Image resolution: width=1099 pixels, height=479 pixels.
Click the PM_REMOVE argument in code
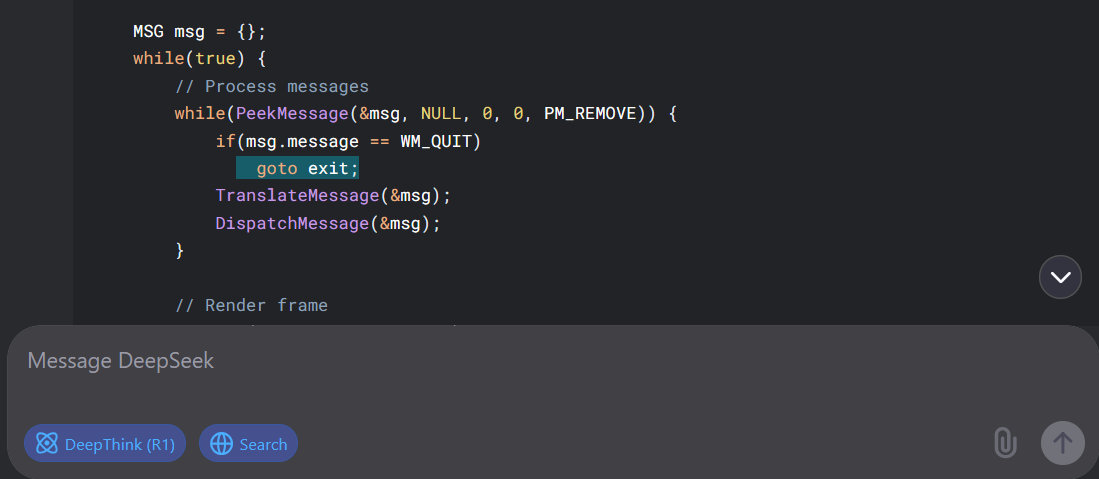590,114
